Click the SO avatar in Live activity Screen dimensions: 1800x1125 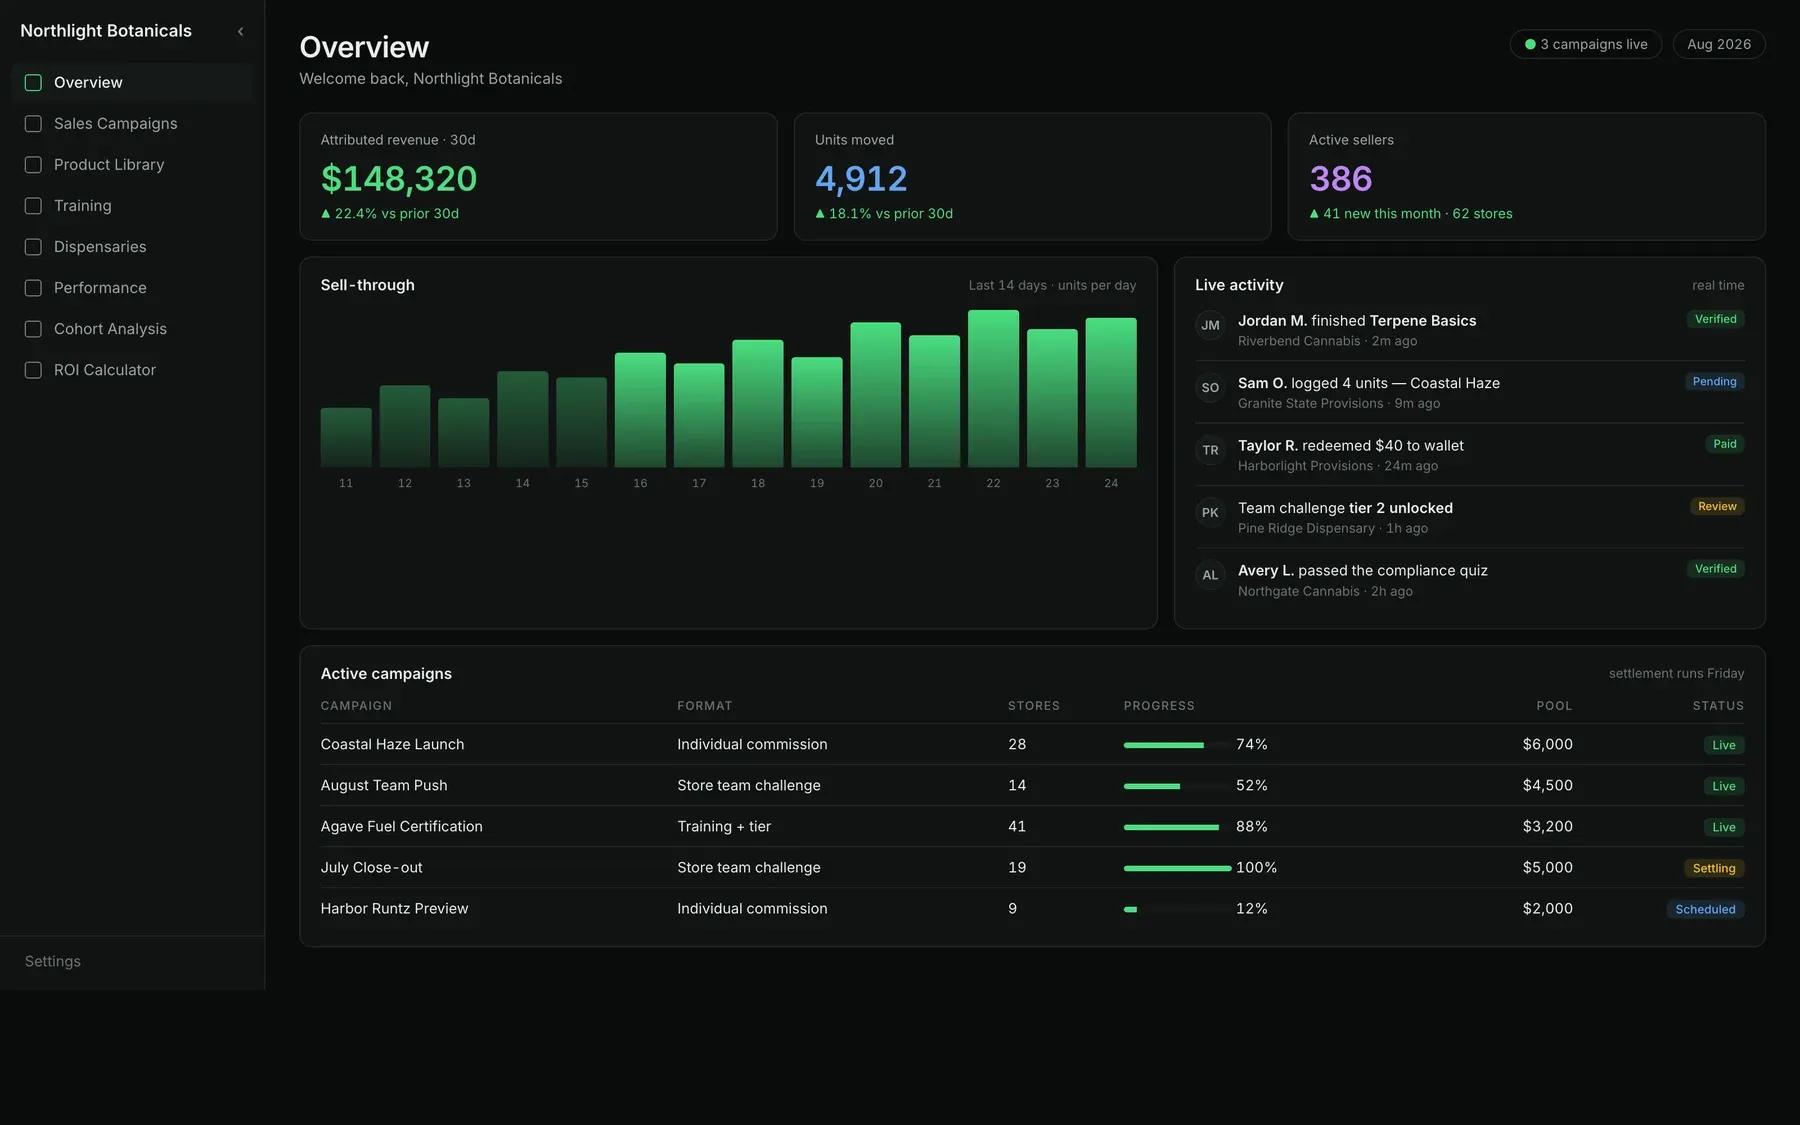(x=1210, y=388)
